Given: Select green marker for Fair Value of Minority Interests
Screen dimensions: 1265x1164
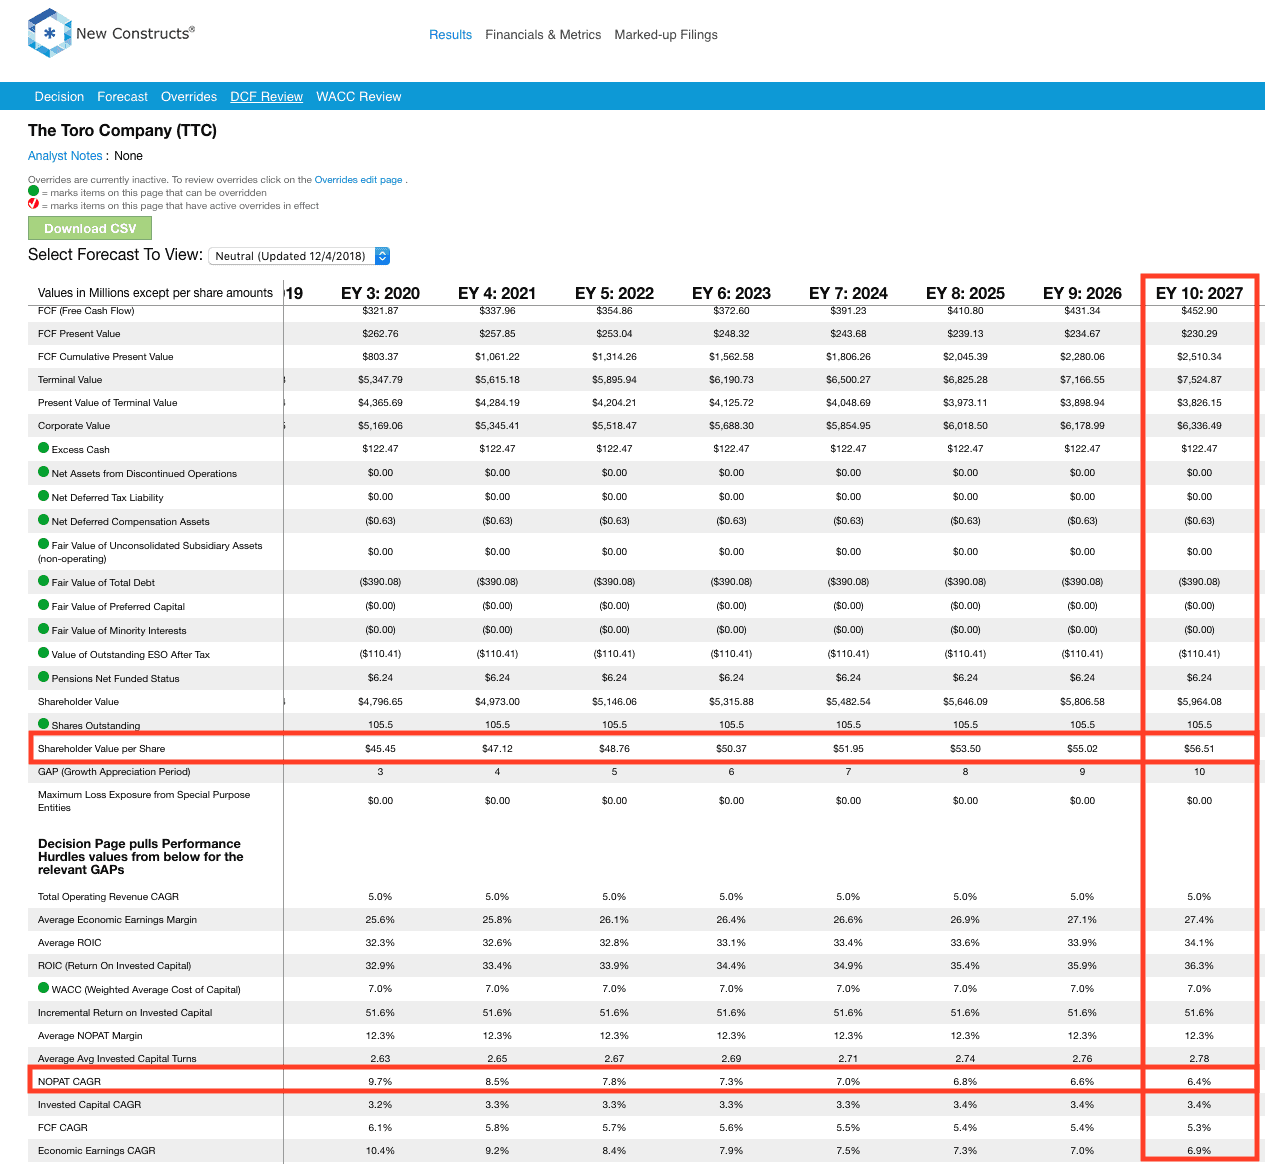Looking at the screenshot, I should 44,629.
